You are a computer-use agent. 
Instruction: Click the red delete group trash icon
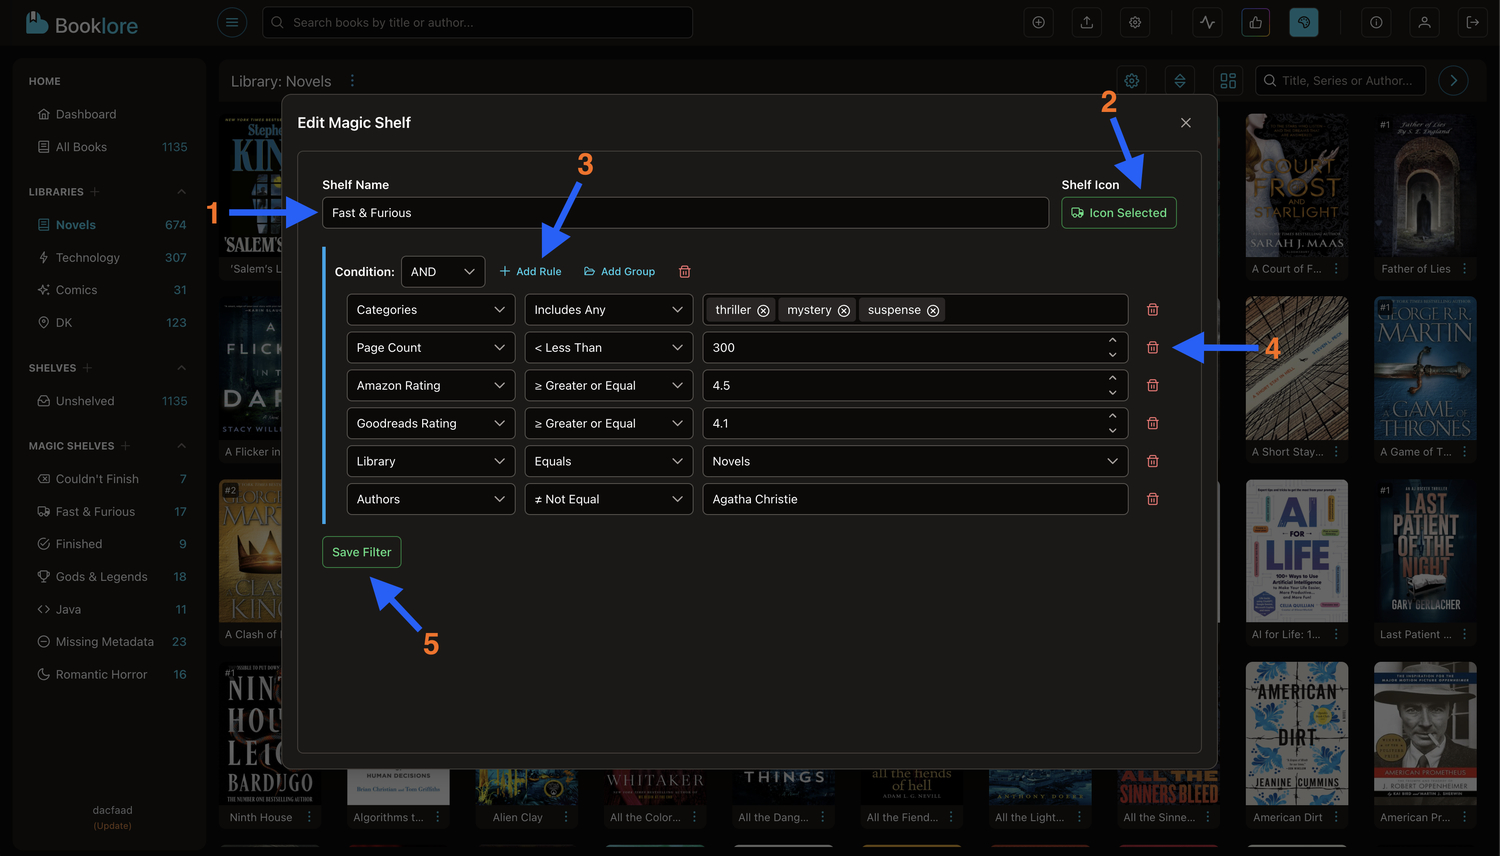click(x=685, y=272)
